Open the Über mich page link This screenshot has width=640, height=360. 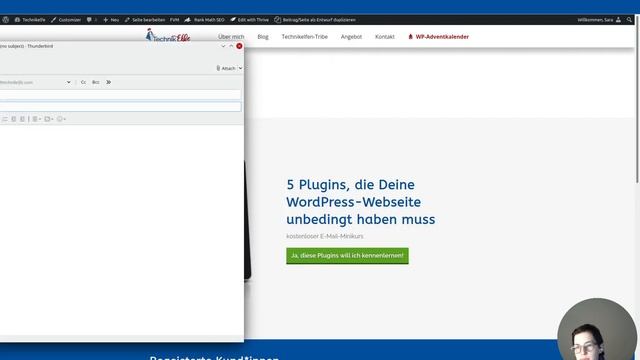coord(231,37)
